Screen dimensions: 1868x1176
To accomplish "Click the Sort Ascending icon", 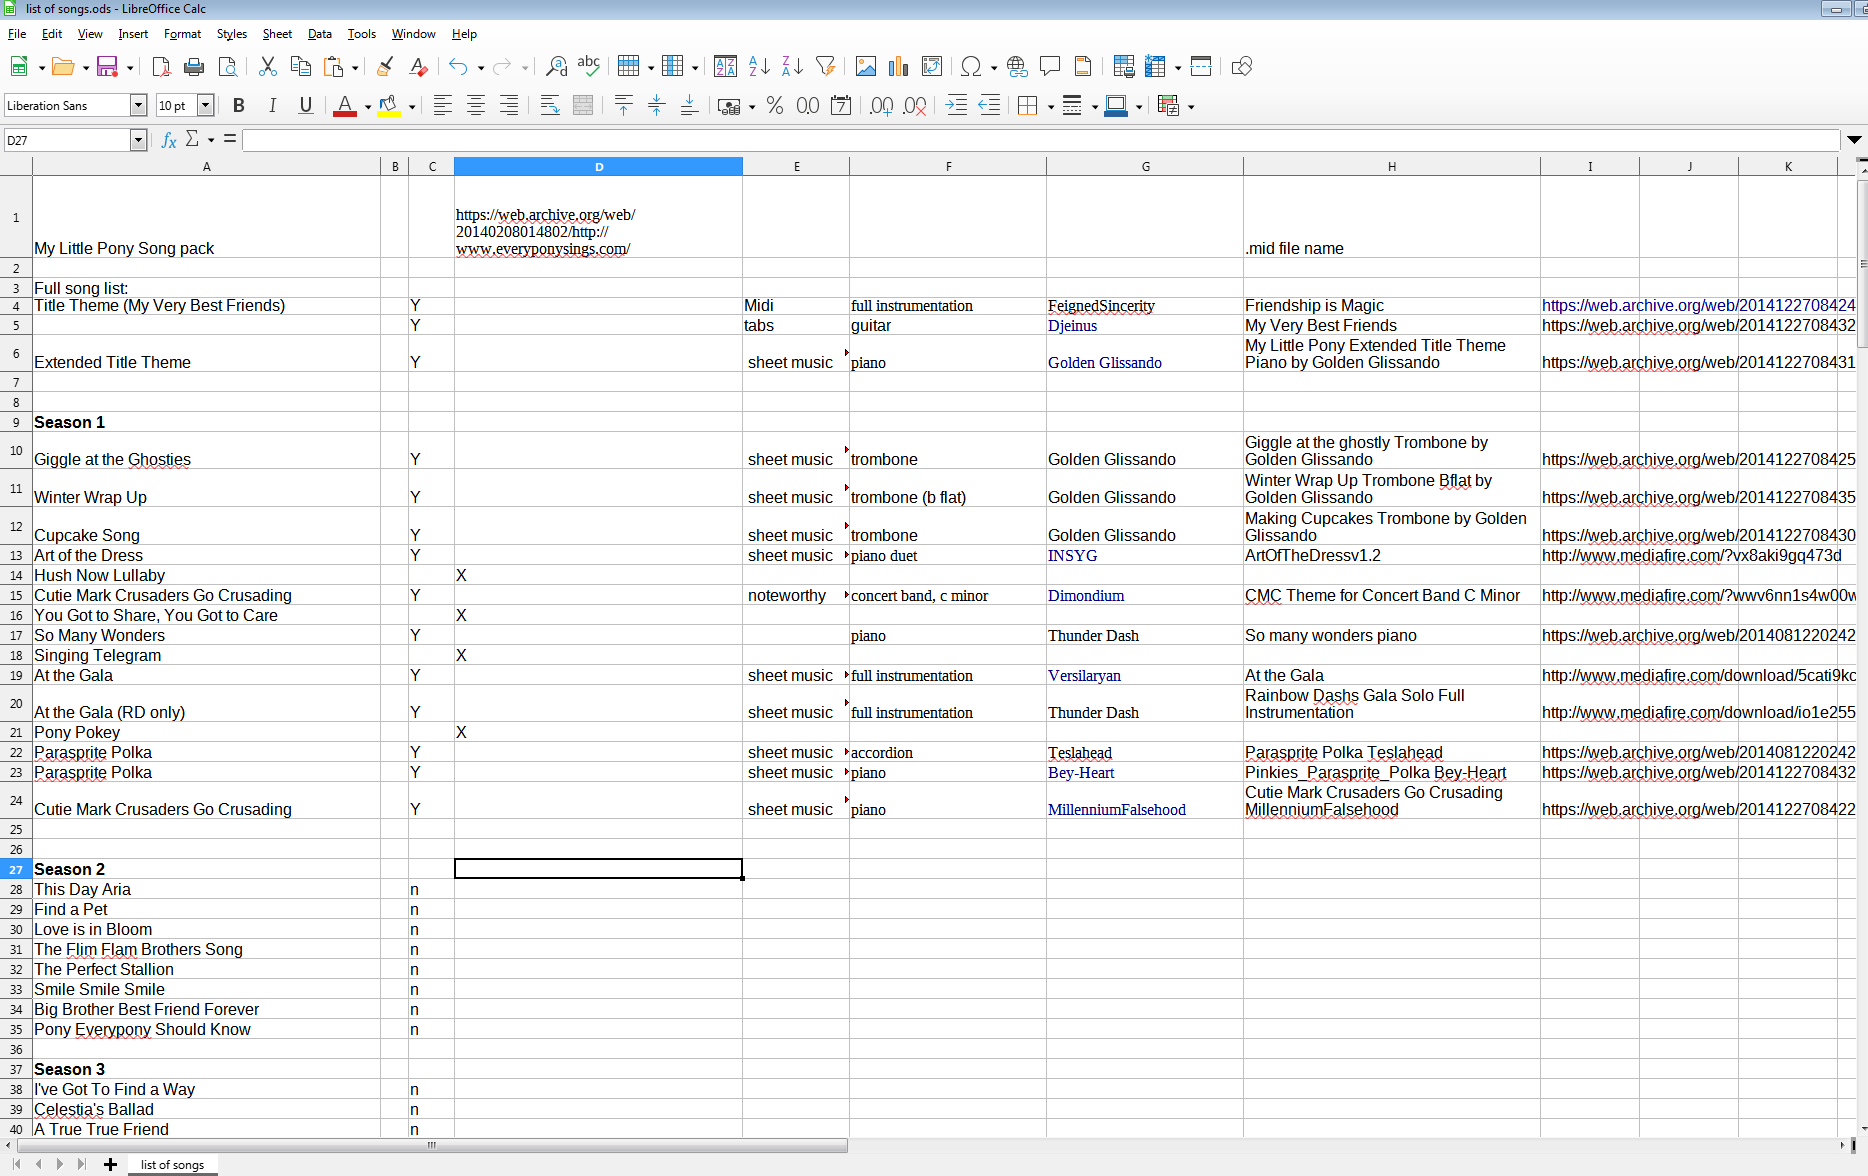I will (x=759, y=67).
